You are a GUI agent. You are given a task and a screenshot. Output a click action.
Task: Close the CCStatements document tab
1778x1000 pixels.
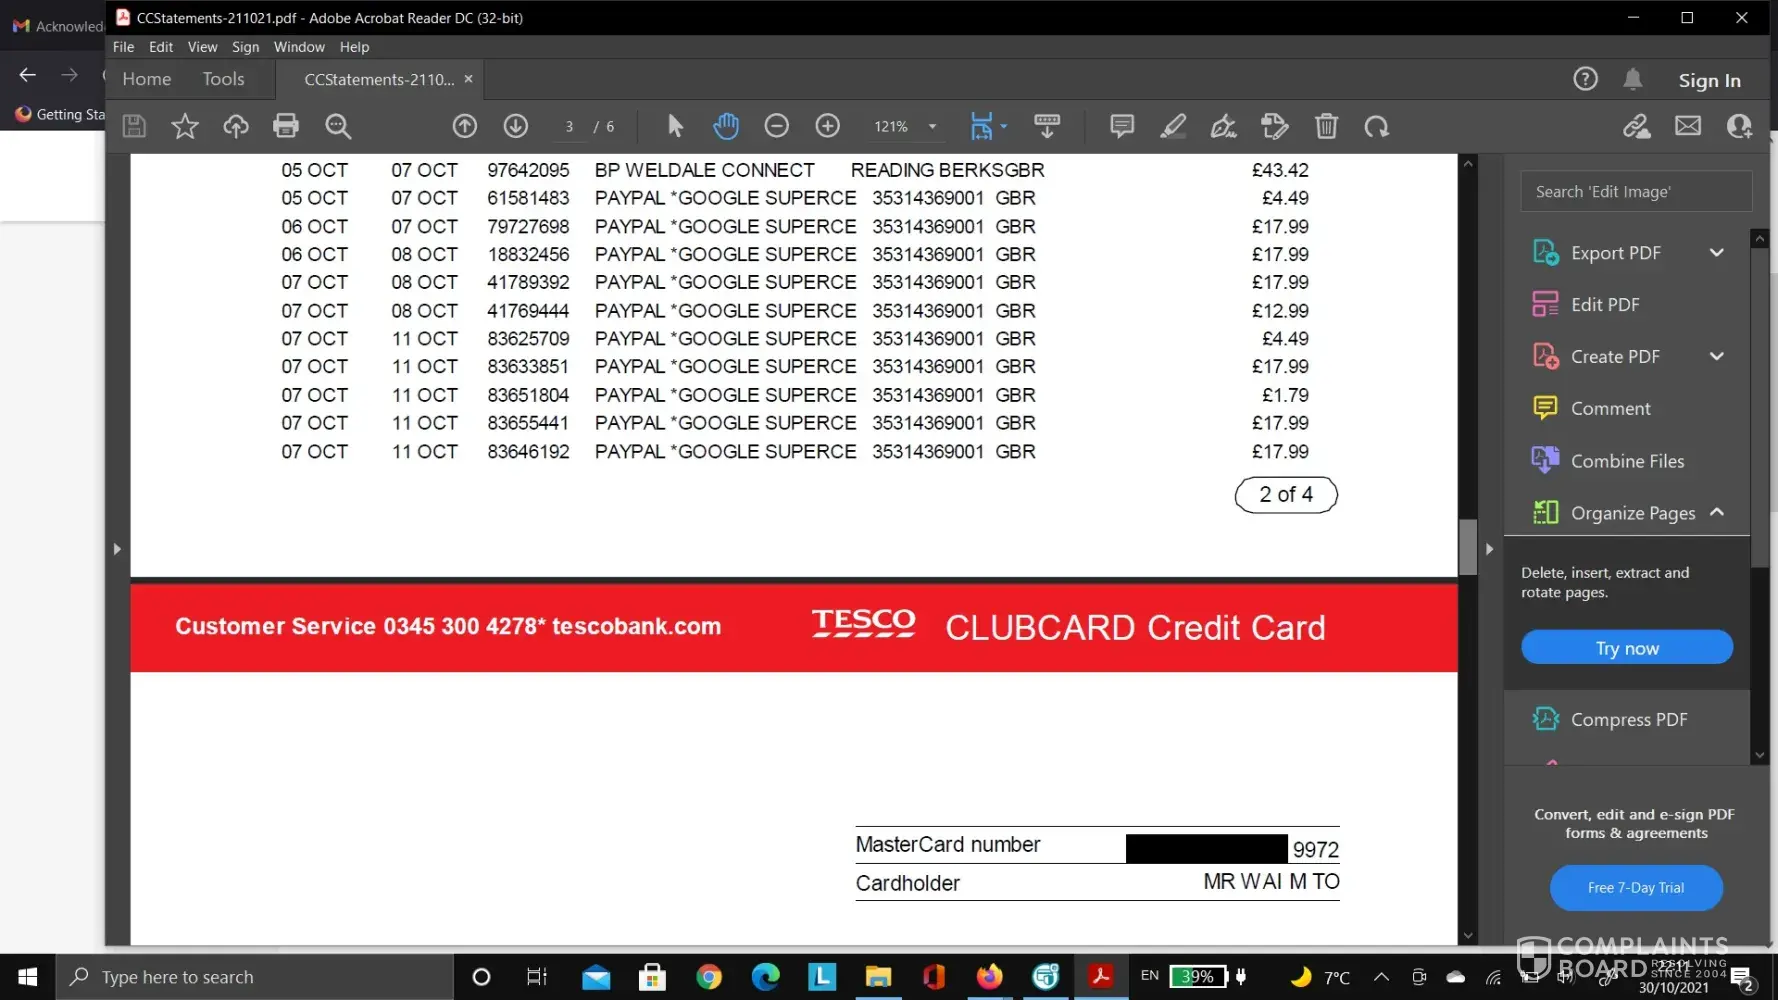(x=468, y=79)
